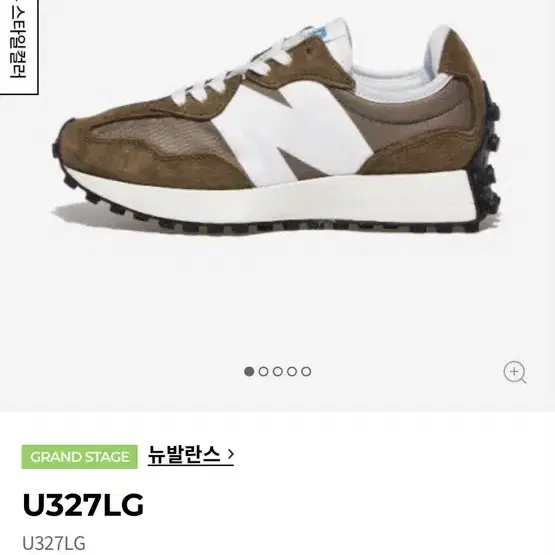Image resolution: width=555 pixels, height=555 pixels.
Task: Click the blue tongue label on sneaker
Action: 320,34
